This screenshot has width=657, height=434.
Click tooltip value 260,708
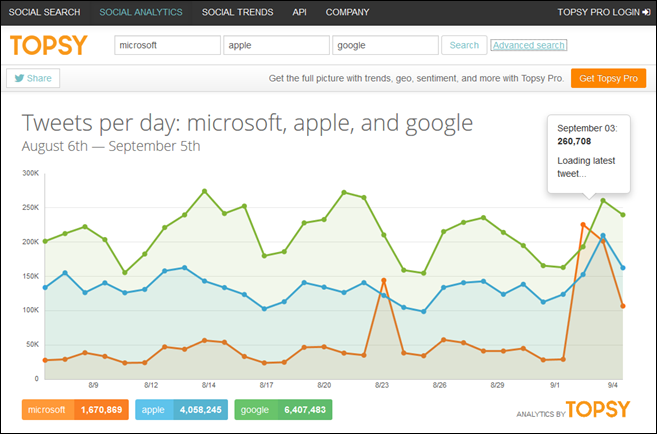(x=574, y=141)
